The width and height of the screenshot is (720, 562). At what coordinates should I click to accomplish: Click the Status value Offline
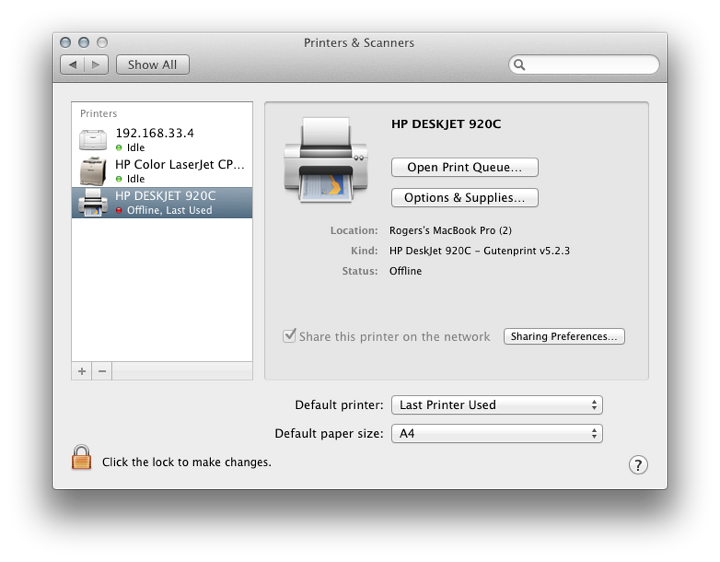coord(405,271)
